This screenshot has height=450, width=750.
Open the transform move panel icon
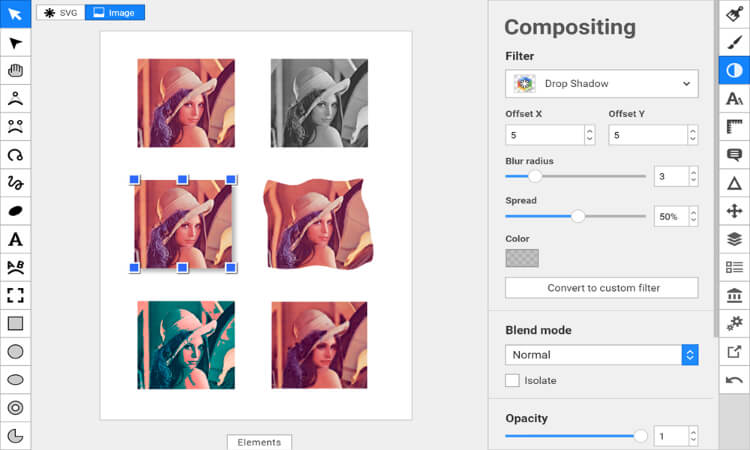733,211
